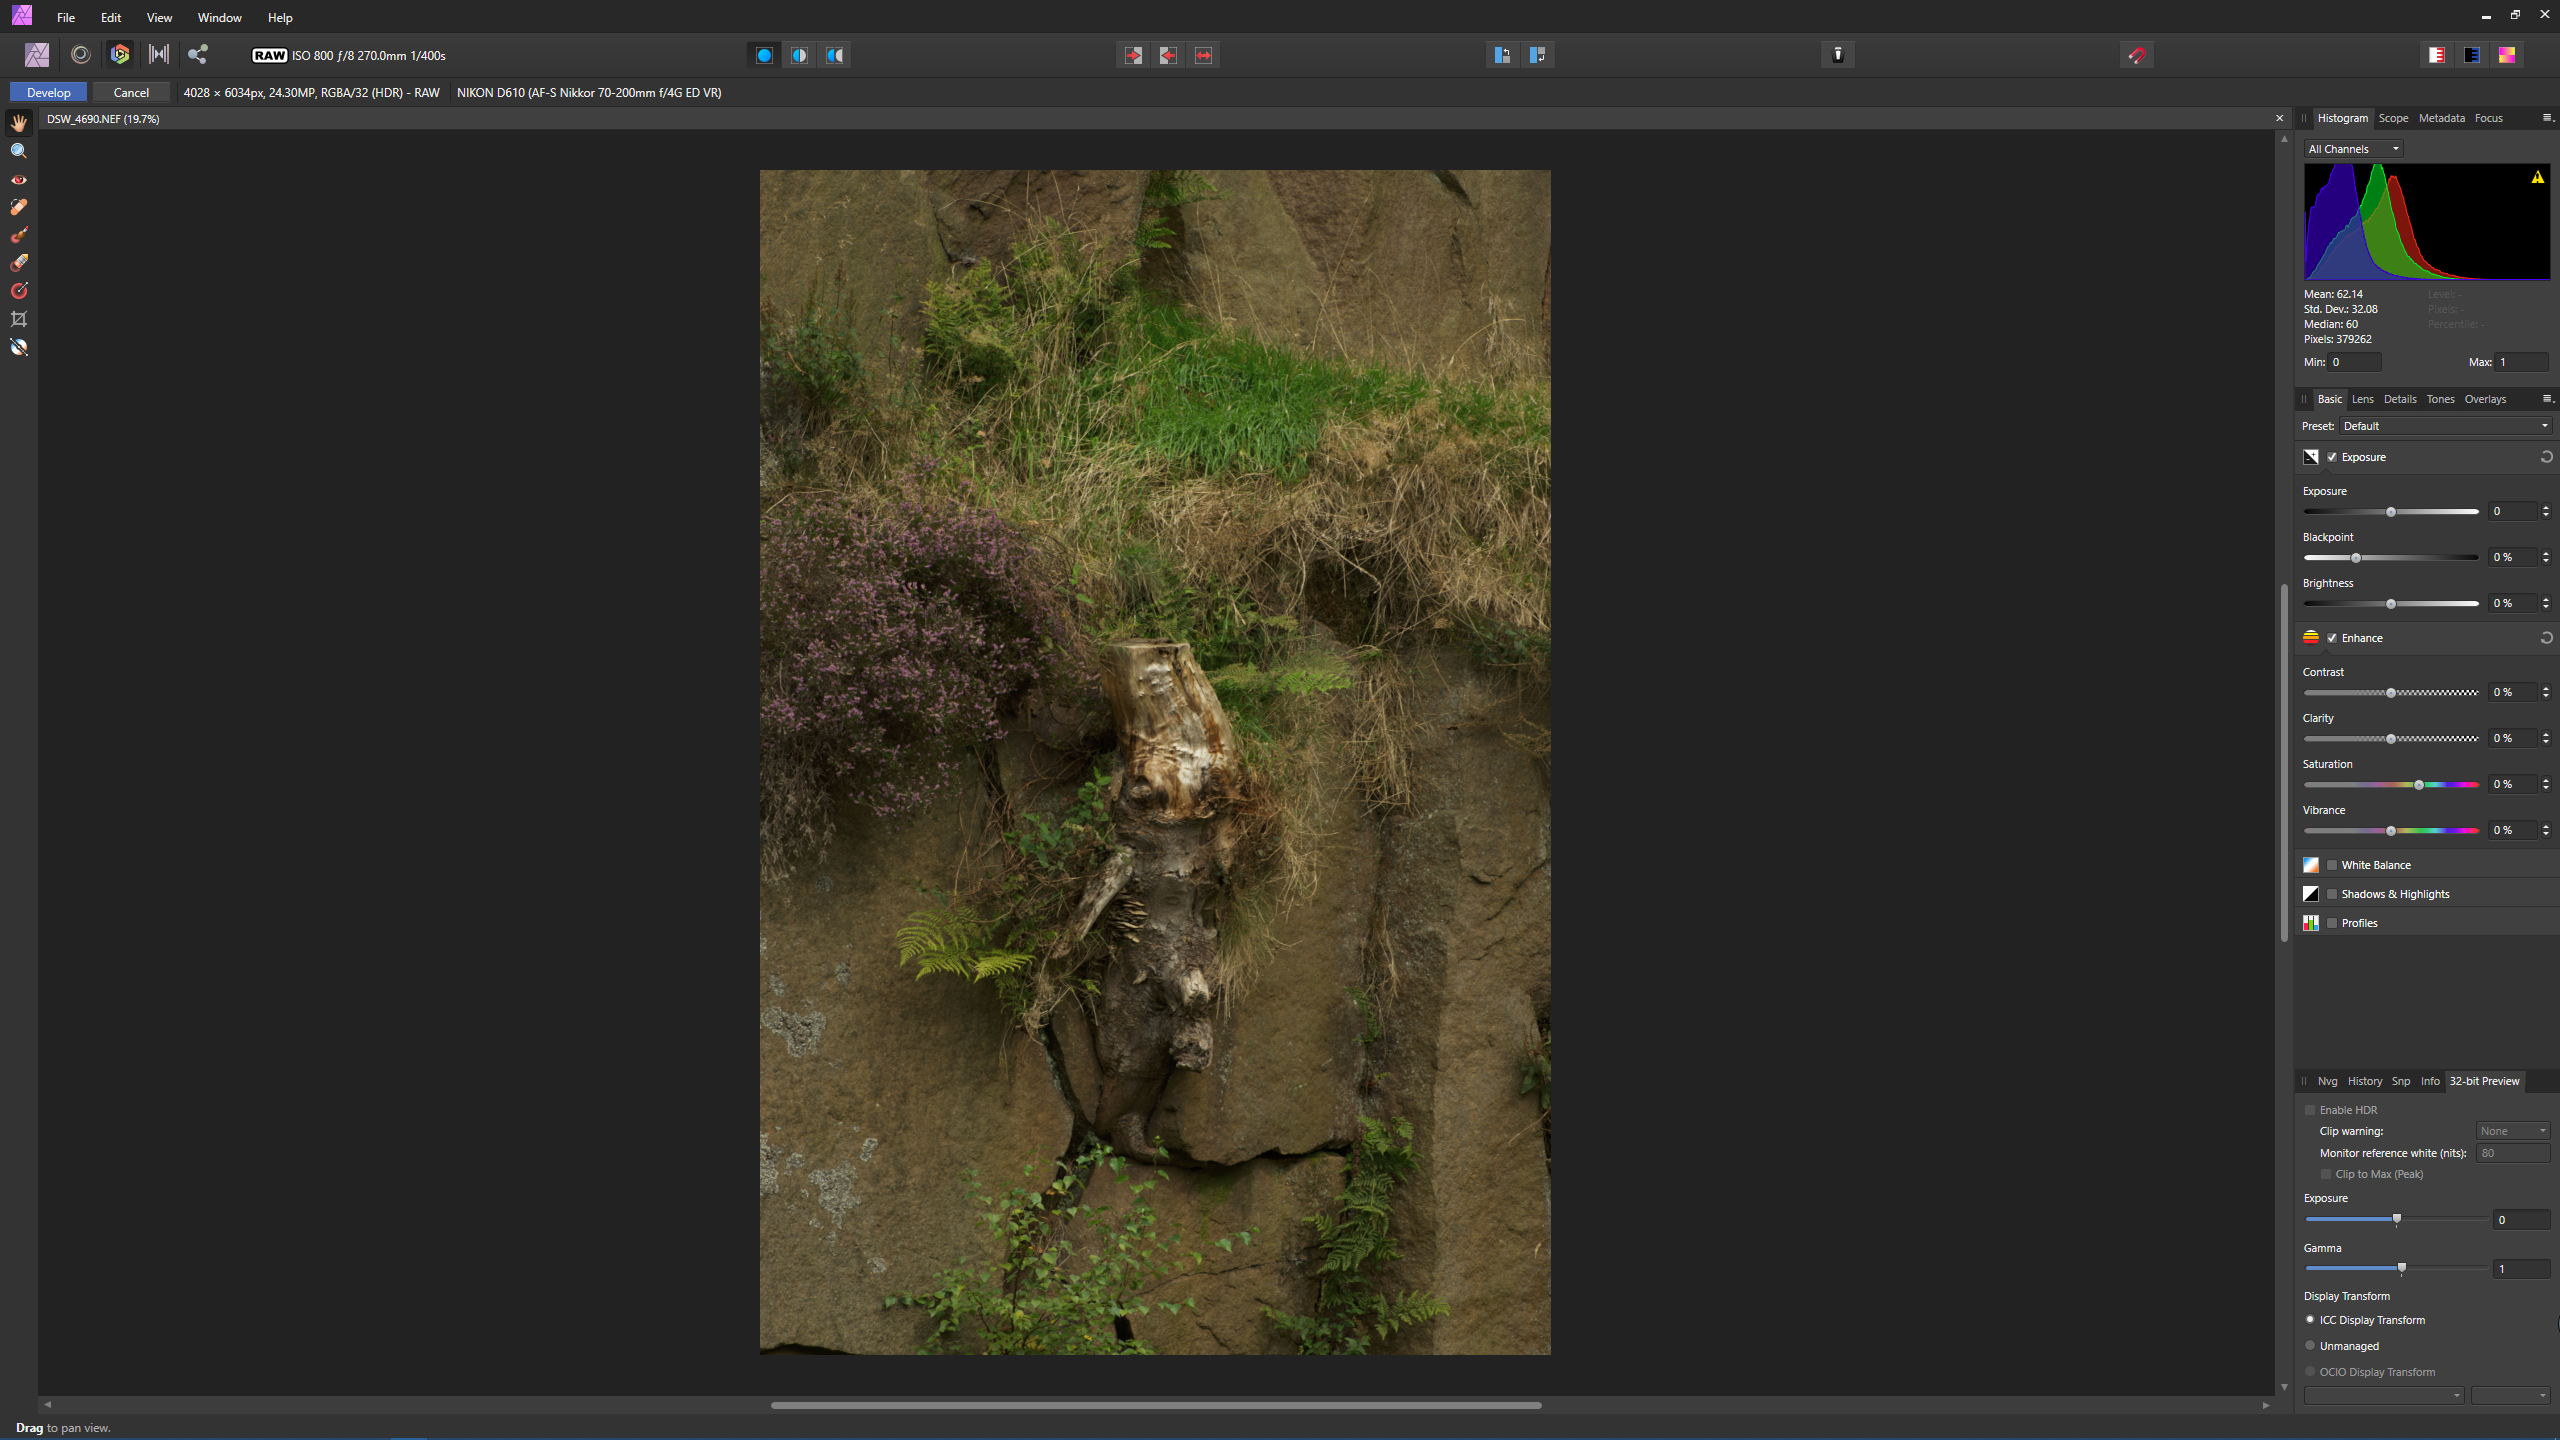Open the Preset Default dropdown
The image size is (2560, 1440).
coord(2445,426)
